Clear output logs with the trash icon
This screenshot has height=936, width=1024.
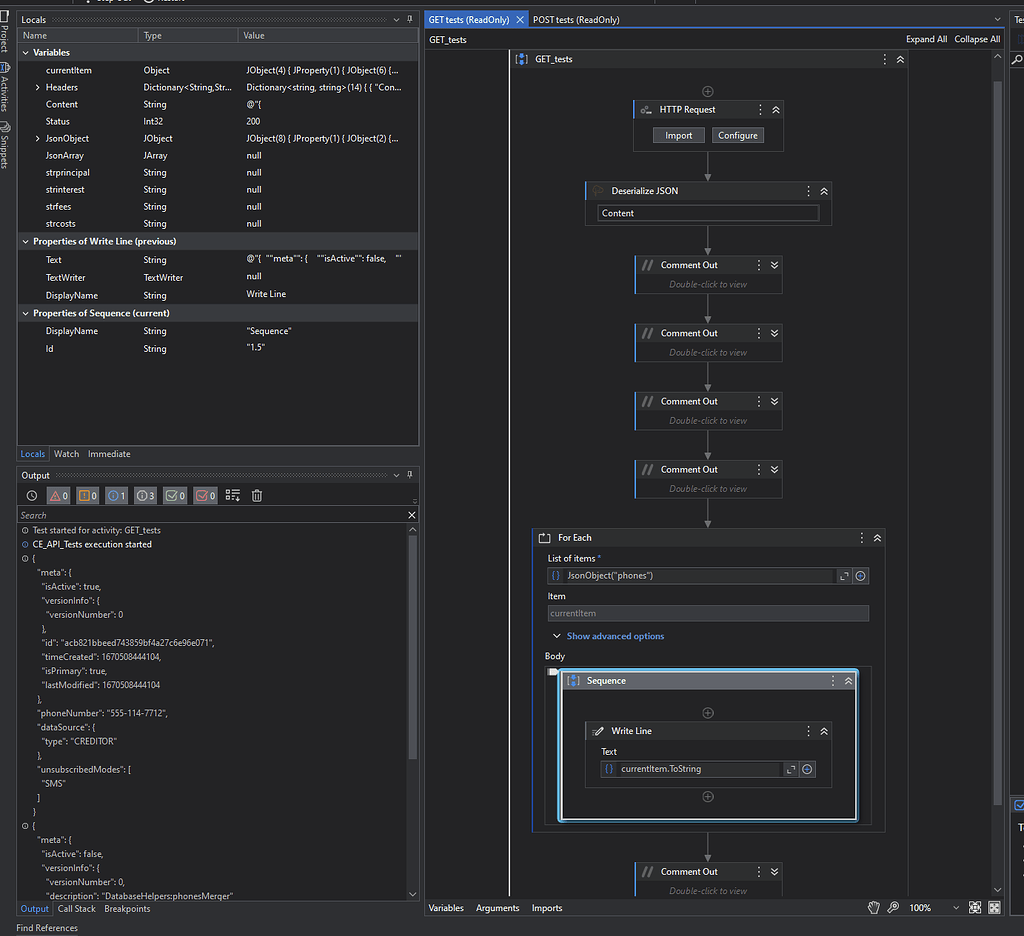[x=257, y=495]
